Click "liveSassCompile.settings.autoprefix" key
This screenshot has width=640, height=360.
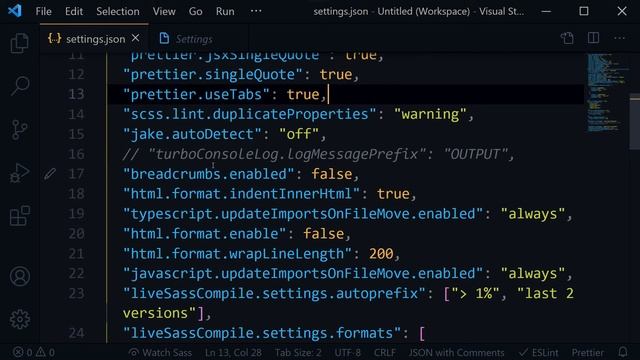[x=274, y=293]
